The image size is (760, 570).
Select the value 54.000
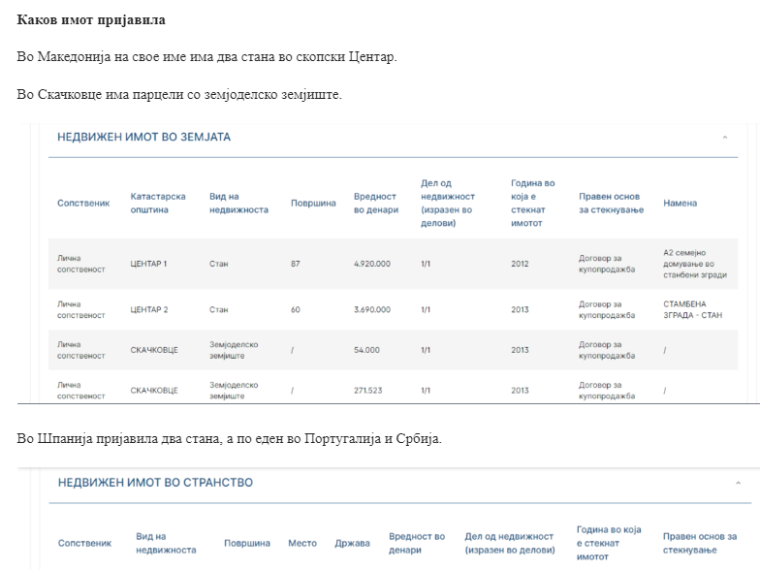366,350
